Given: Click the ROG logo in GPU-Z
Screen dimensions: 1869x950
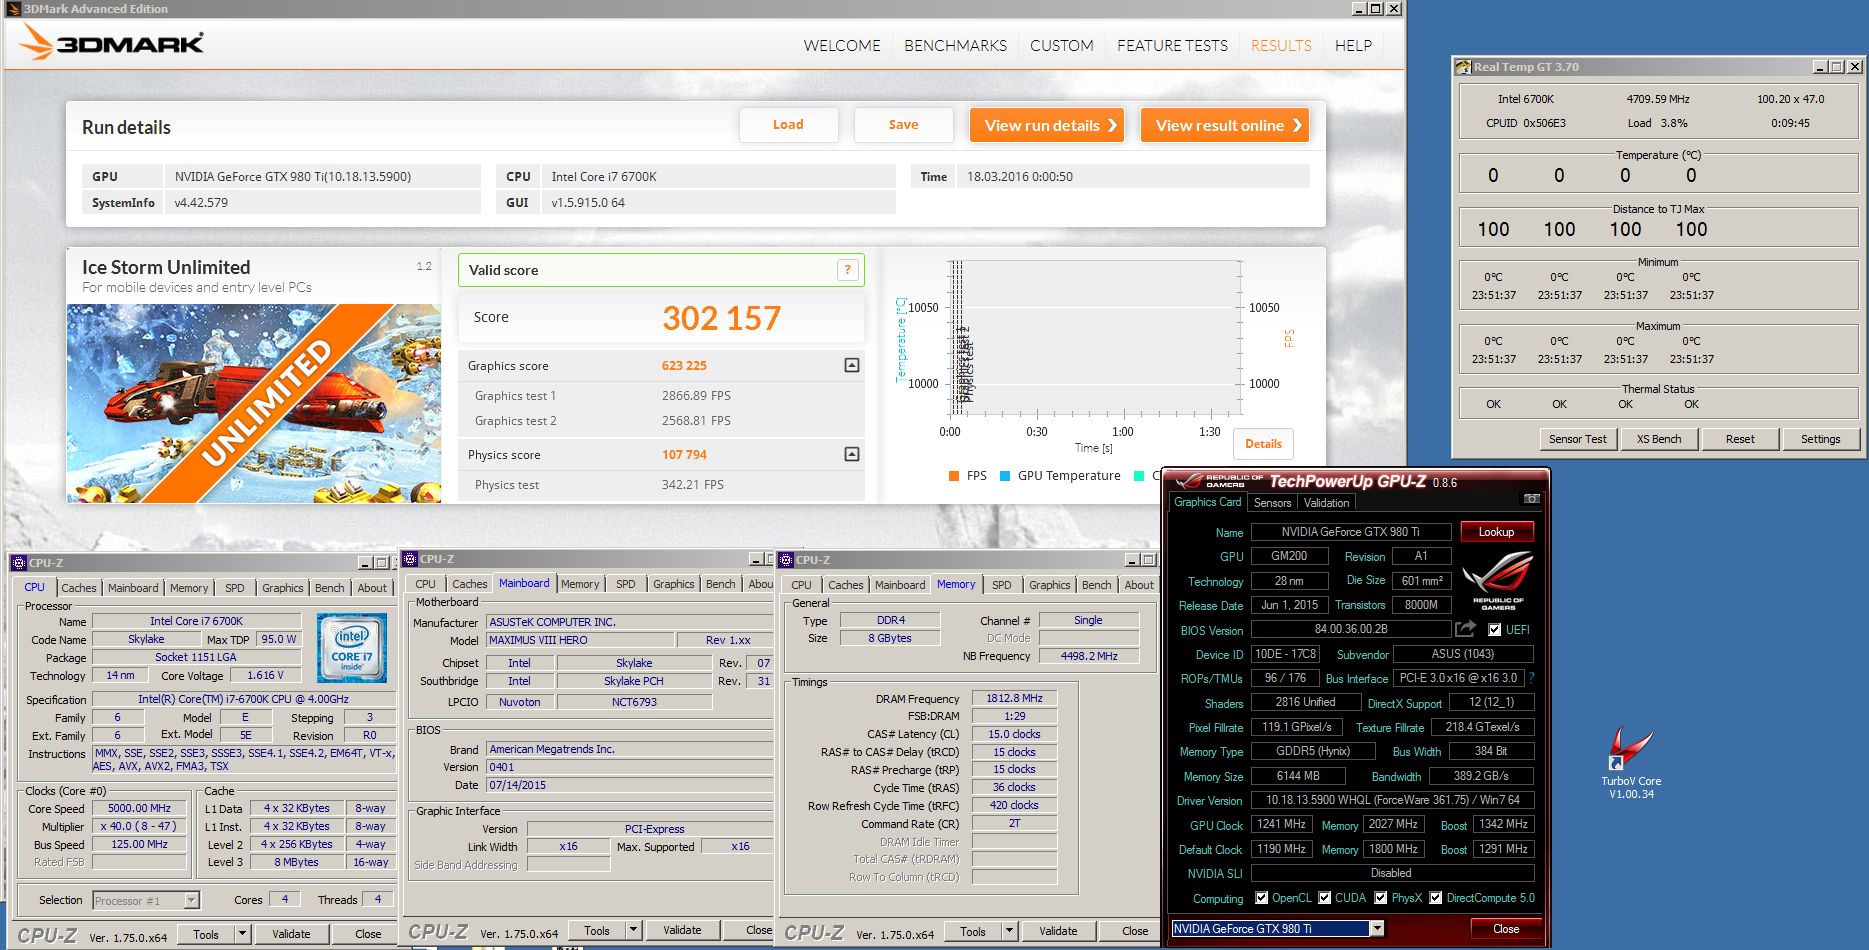Looking at the screenshot, I should click(x=1497, y=581).
